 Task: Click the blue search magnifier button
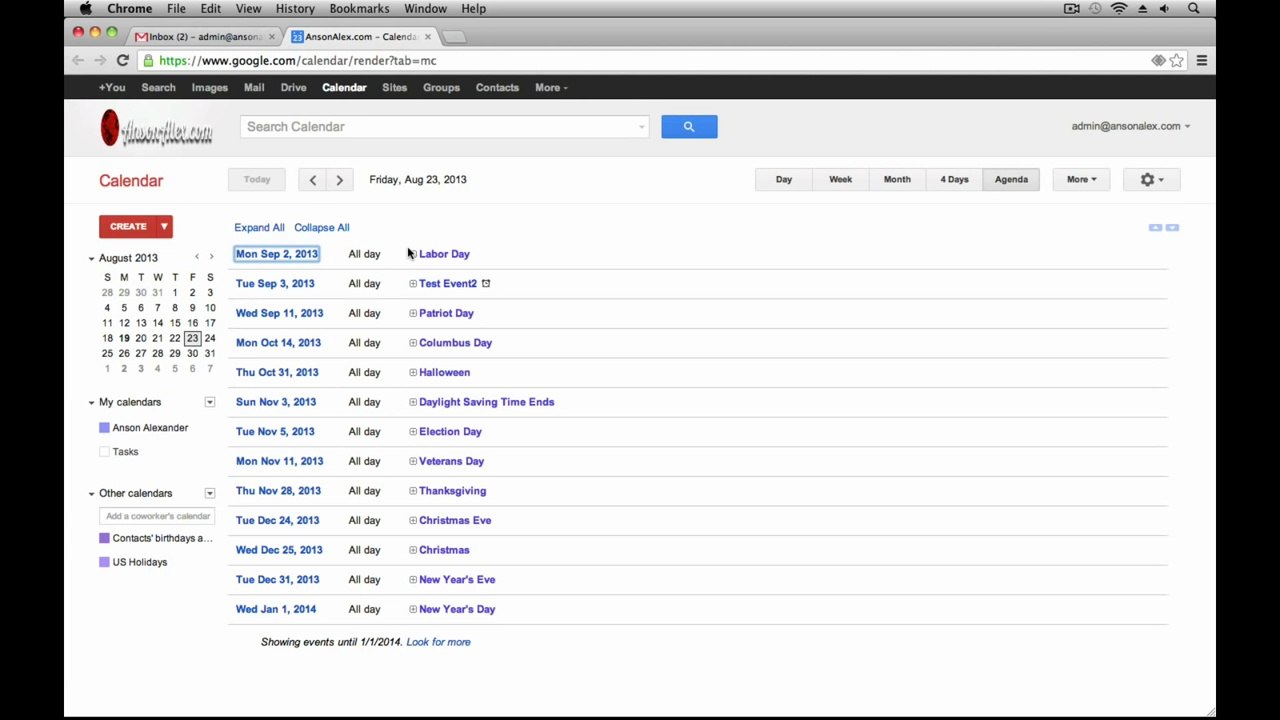tap(689, 127)
